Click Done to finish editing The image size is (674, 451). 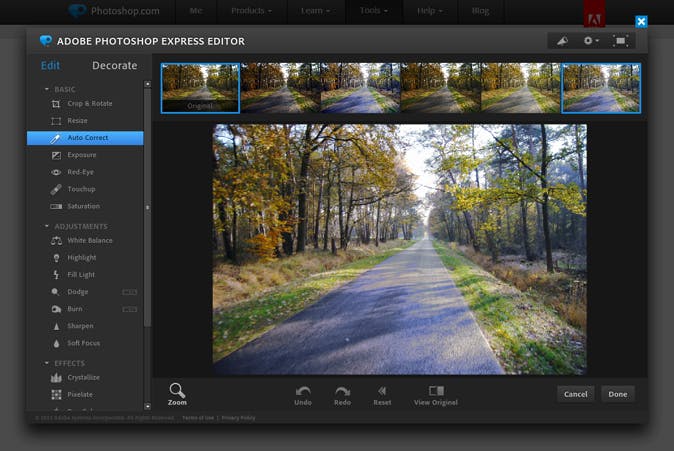click(x=618, y=394)
